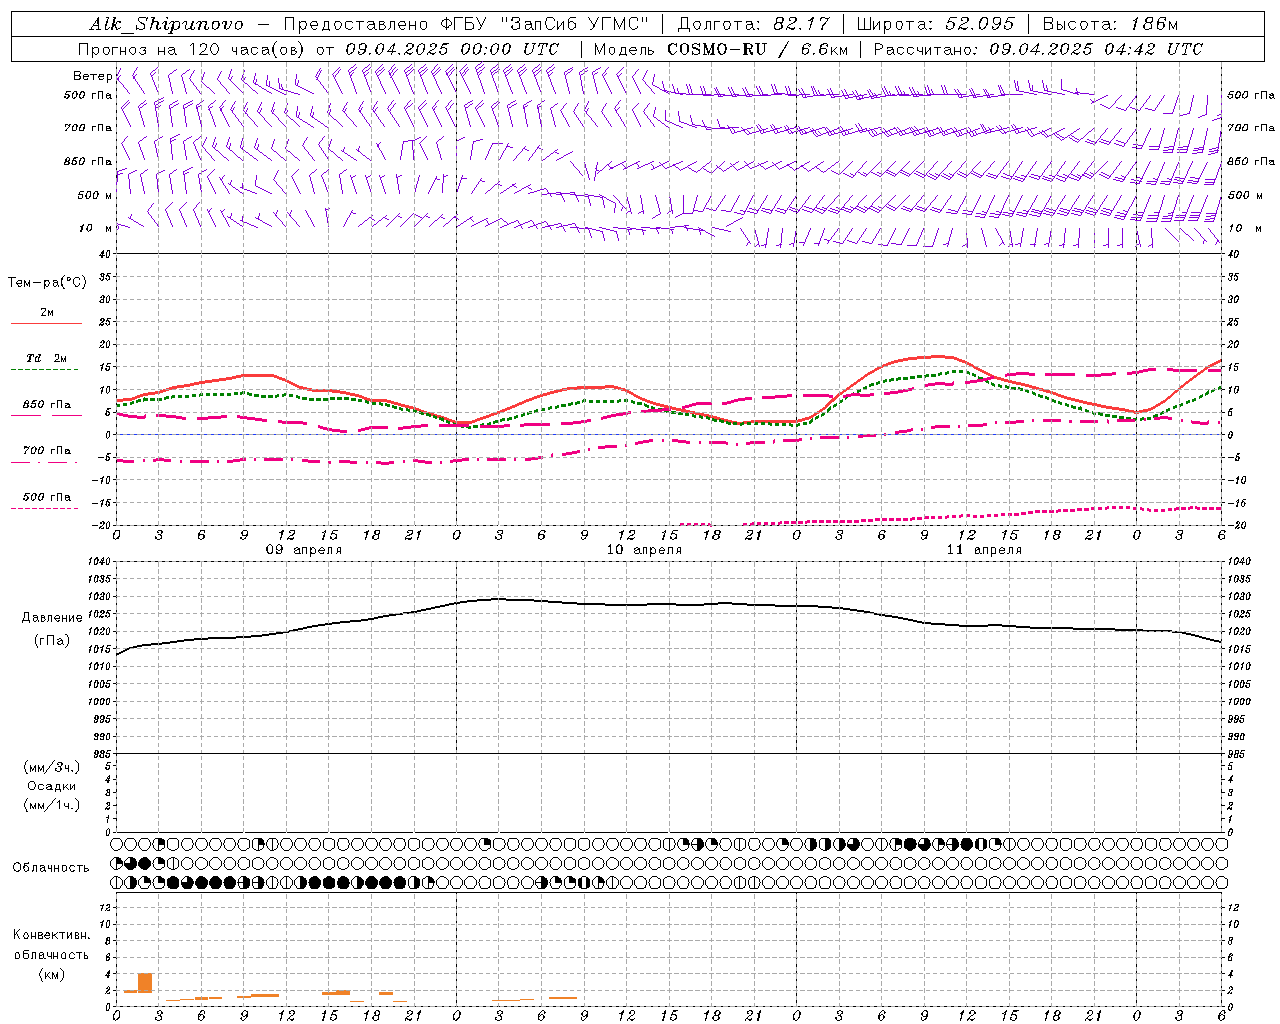The height and width of the screenshot is (1024, 1280).
Task: Select the longitude value Долгота: 82.17
Action: tap(754, 24)
